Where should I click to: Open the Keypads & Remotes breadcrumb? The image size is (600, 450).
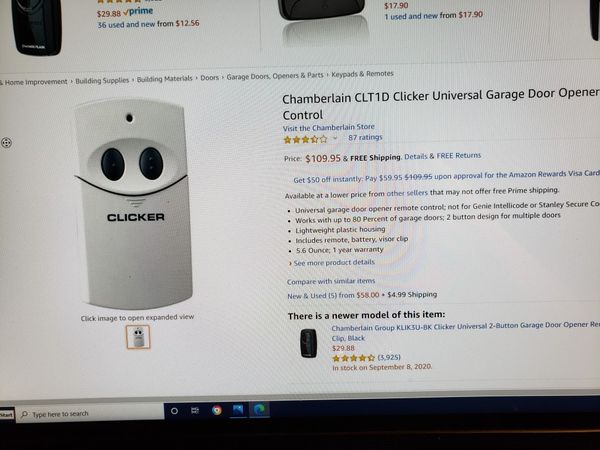[x=362, y=74]
